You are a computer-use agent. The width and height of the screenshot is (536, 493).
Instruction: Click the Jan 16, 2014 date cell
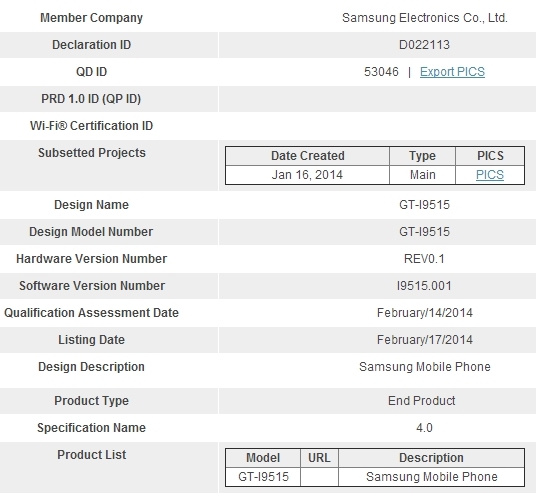tap(307, 175)
